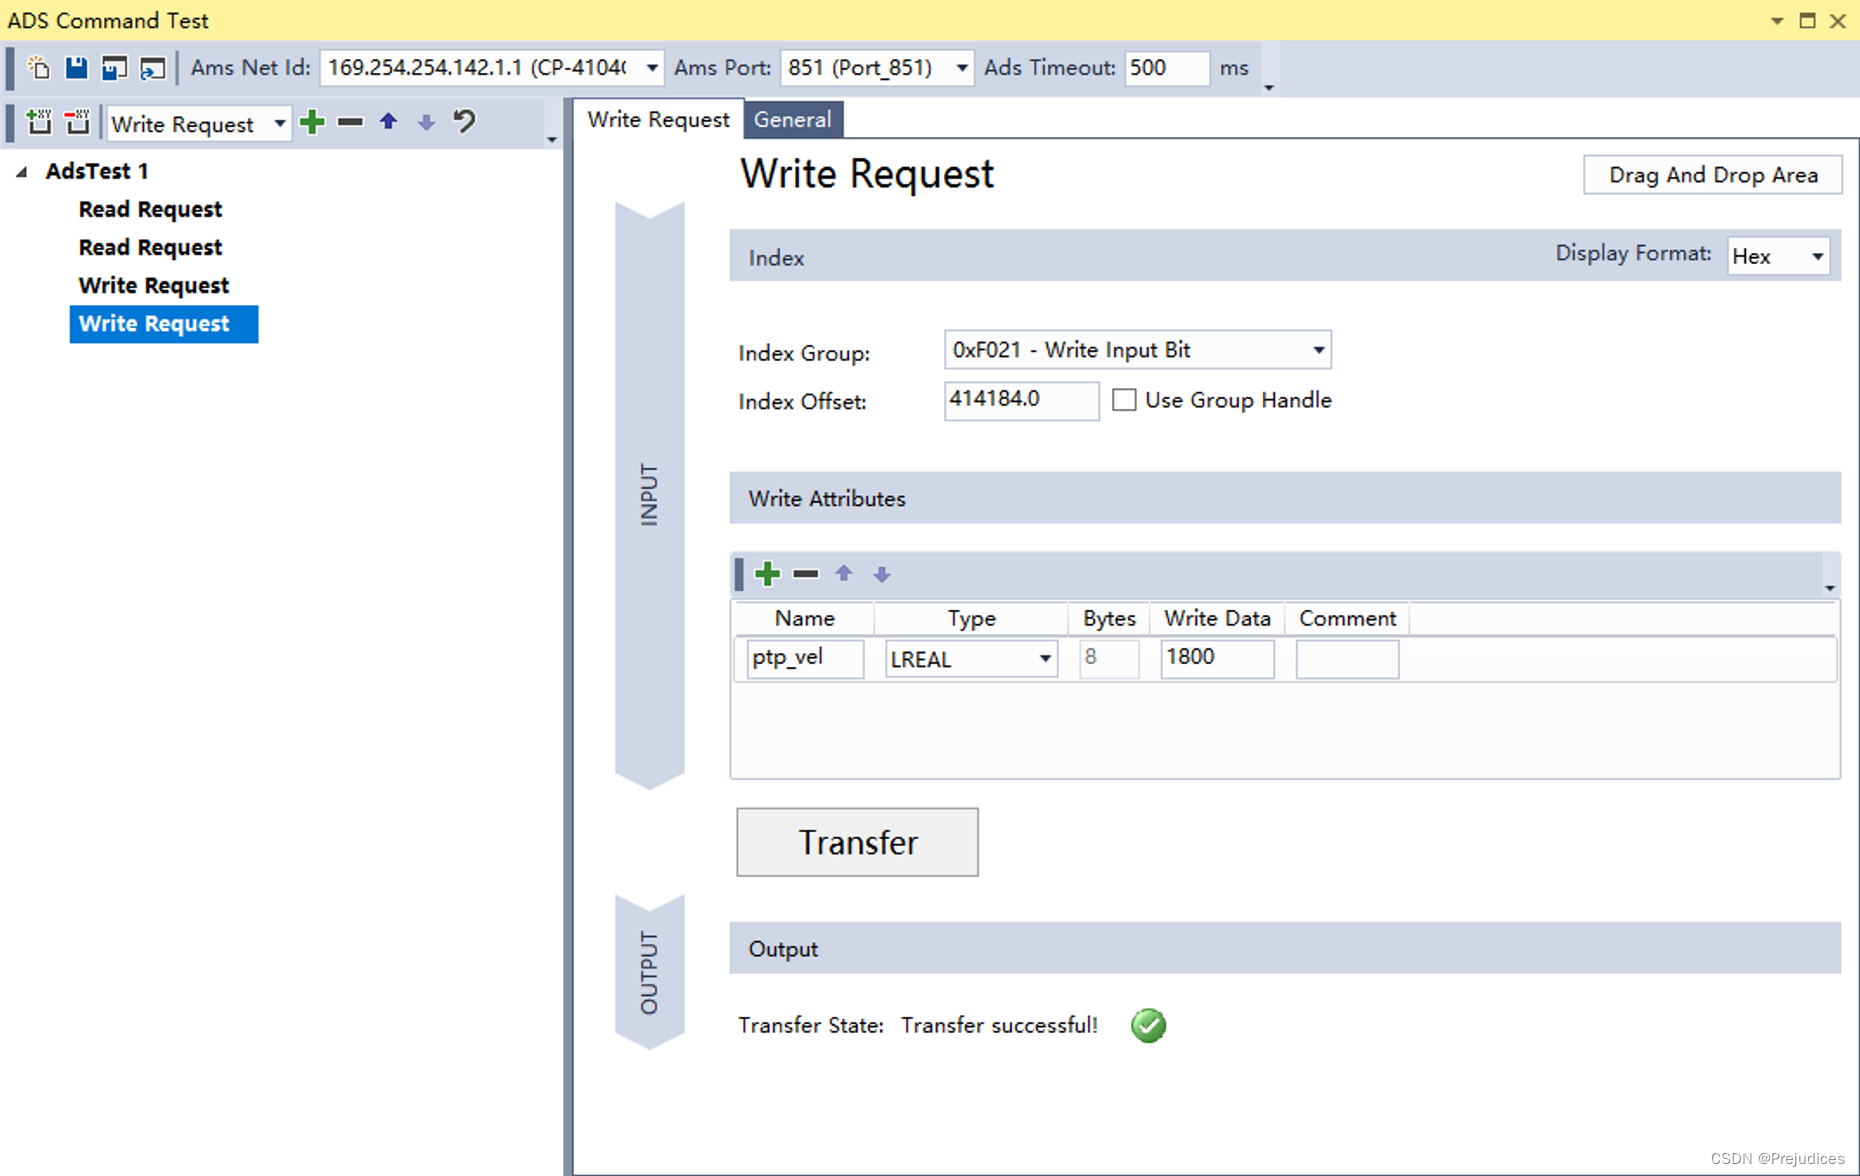
Task: Move write attribute down arrow
Action: [881, 574]
